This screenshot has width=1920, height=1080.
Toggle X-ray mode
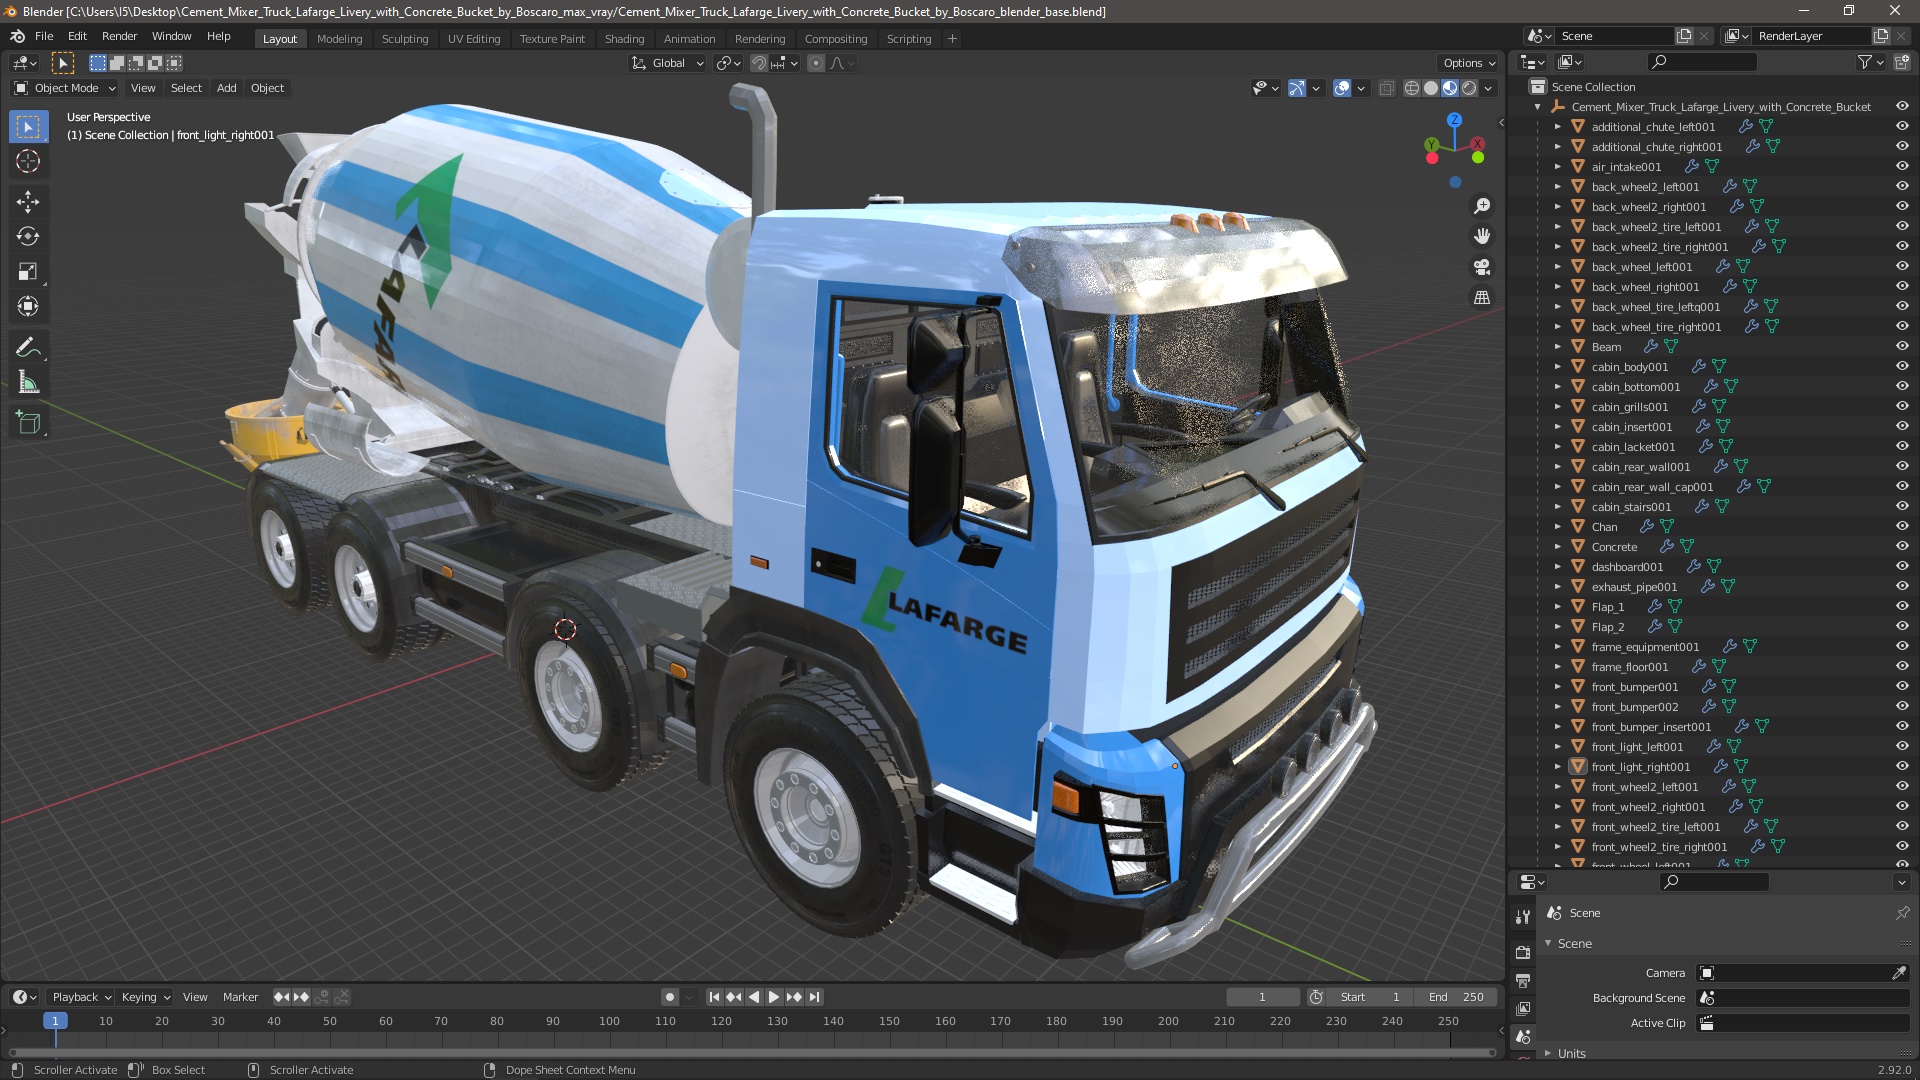point(1386,88)
